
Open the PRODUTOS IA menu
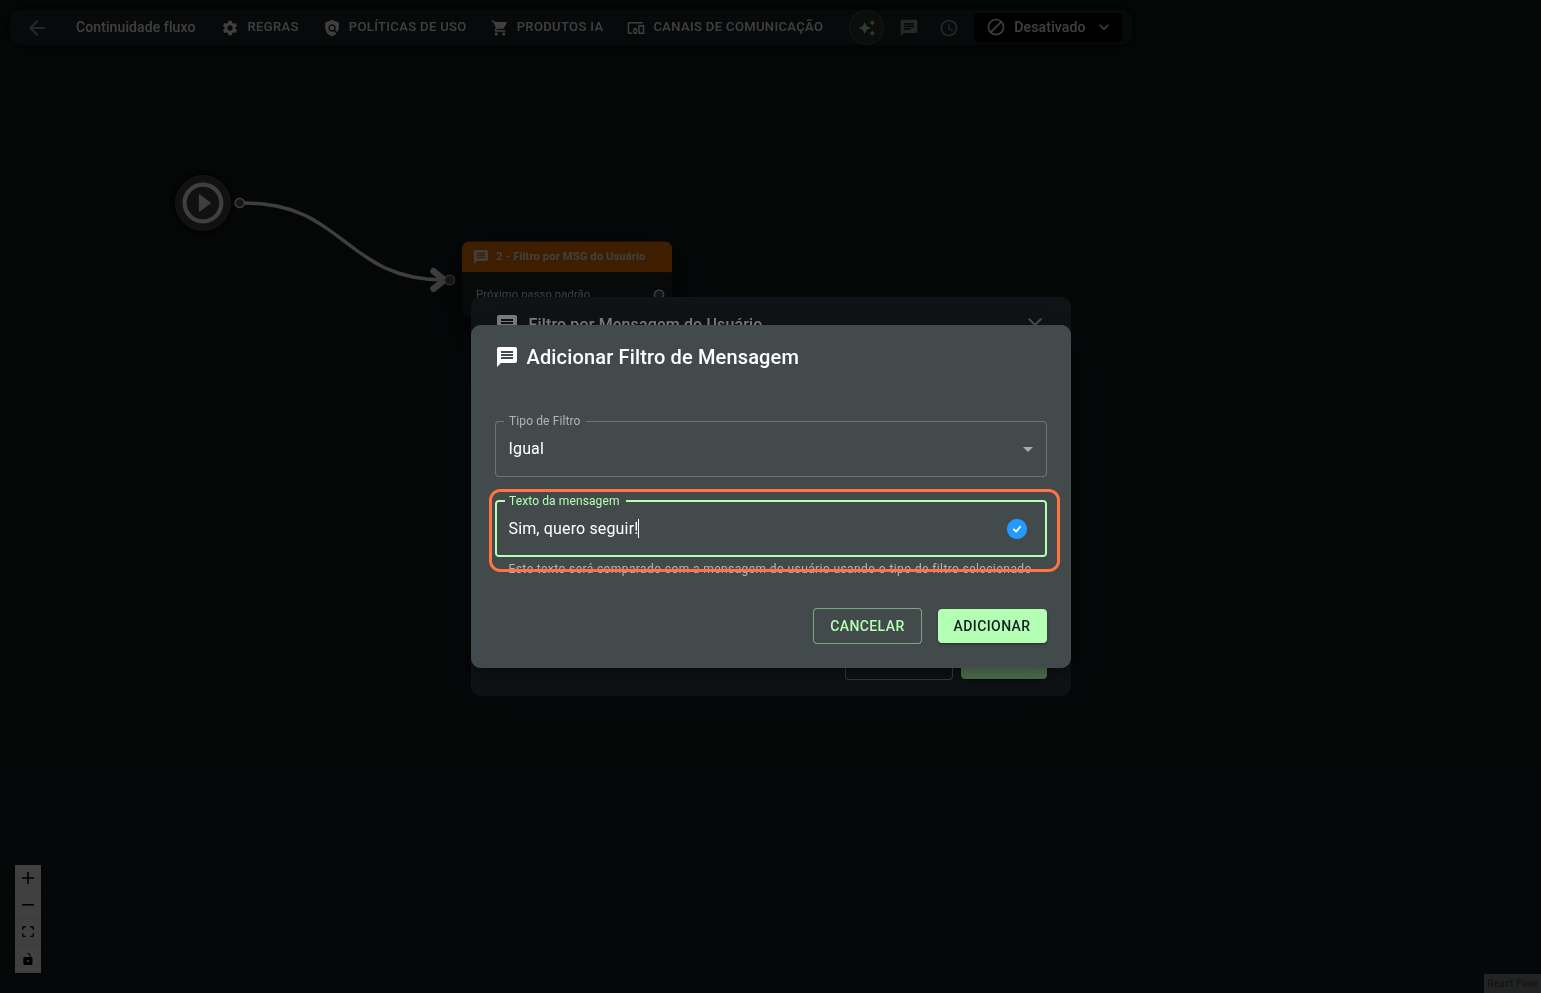click(x=547, y=27)
